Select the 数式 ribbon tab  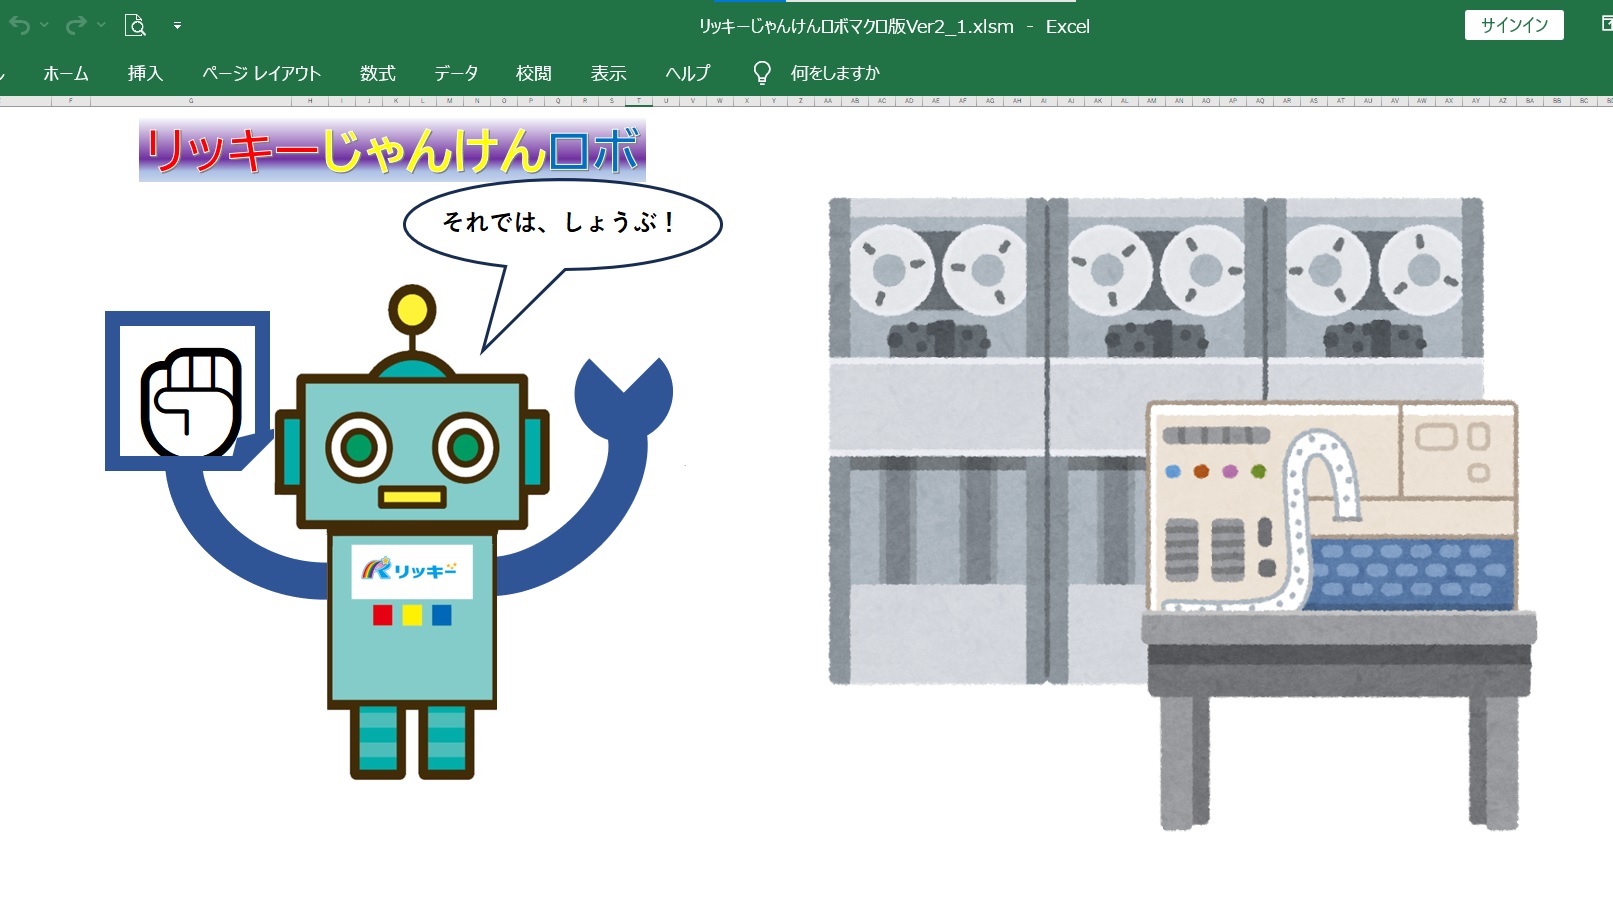point(378,73)
